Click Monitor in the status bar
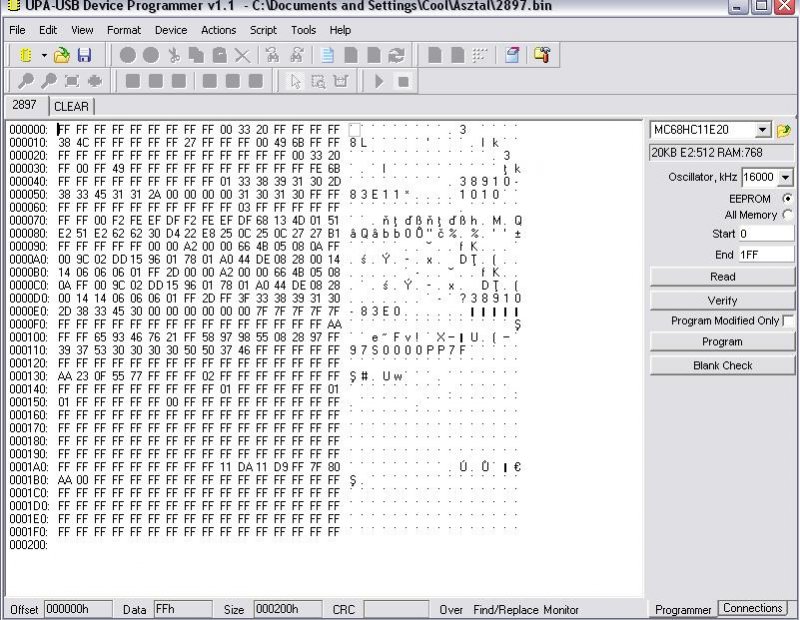This screenshot has height=620, width=800. click(561, 610)
